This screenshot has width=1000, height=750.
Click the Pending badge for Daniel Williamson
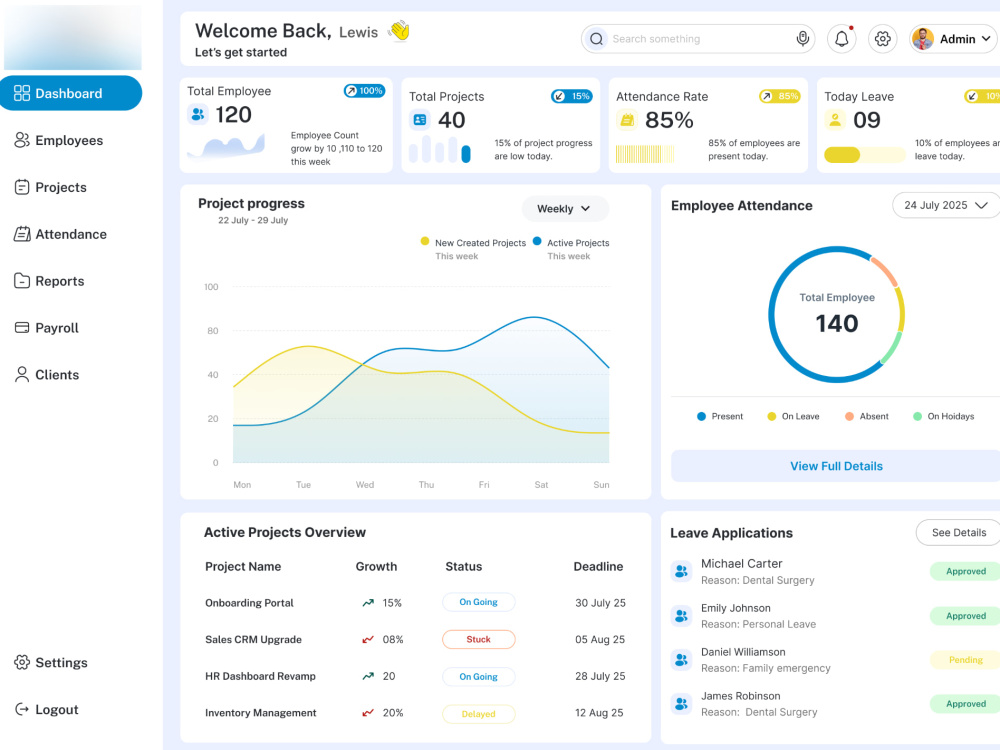[966, 659]
